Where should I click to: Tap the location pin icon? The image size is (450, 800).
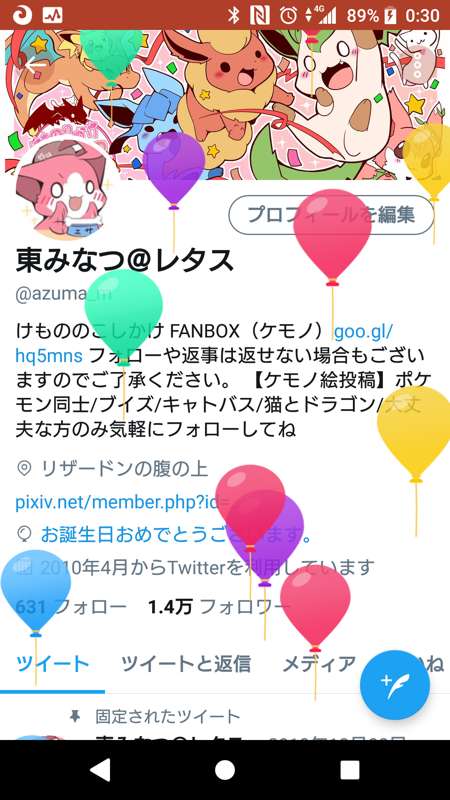point(24,468)
